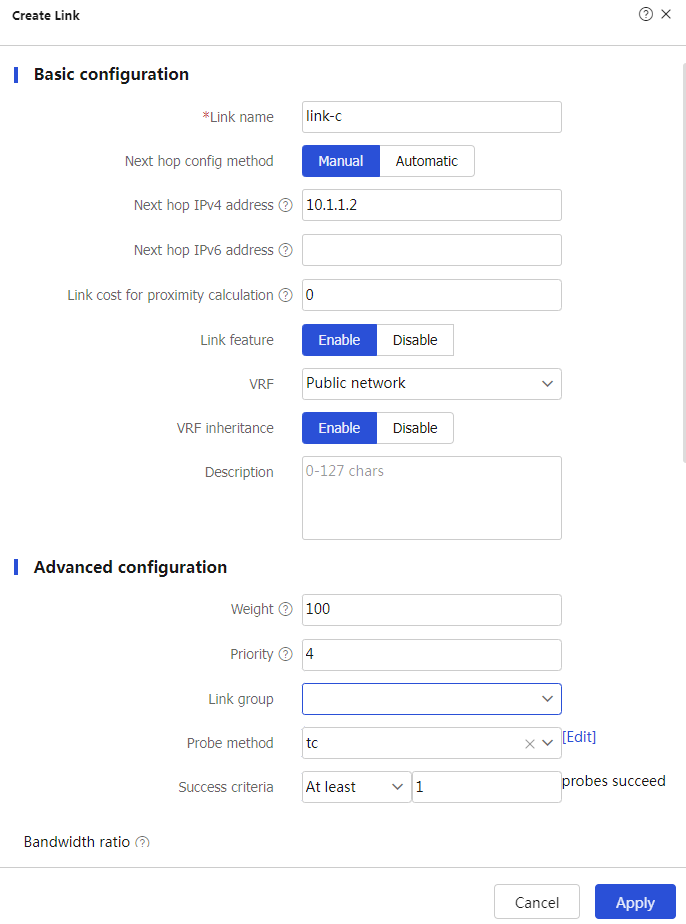Click the Cancel button

pos(537,902)
